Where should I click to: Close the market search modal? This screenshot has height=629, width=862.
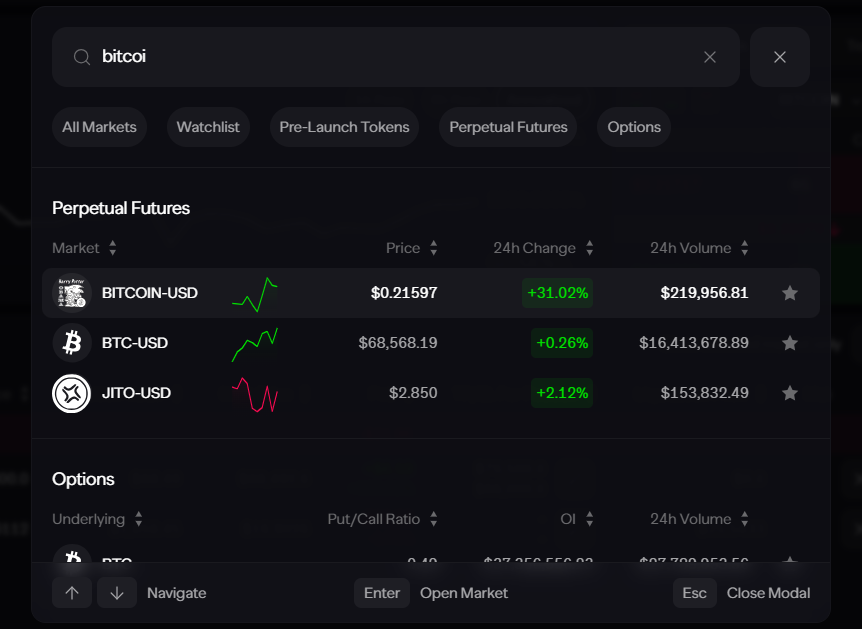(x=780, y=57)
